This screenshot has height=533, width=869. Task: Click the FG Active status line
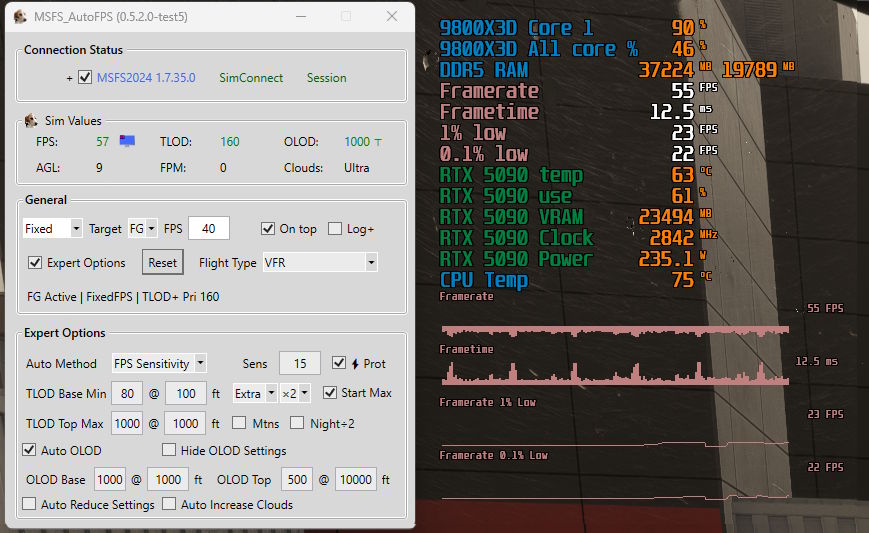pyautogui.click(x=123, y=296)
